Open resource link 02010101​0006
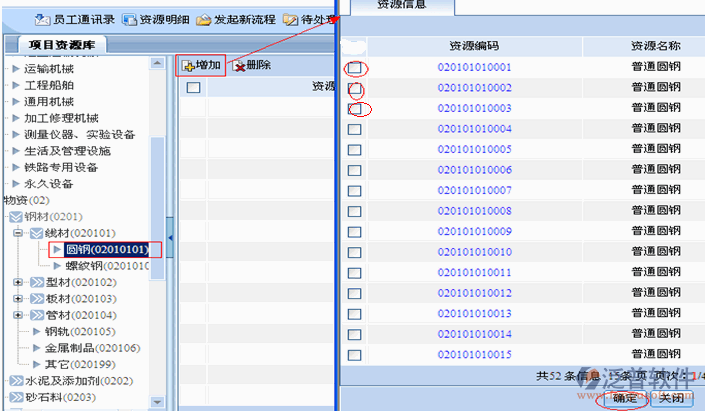The width and height of the screenshot is (705, 411). coord(474,170)
